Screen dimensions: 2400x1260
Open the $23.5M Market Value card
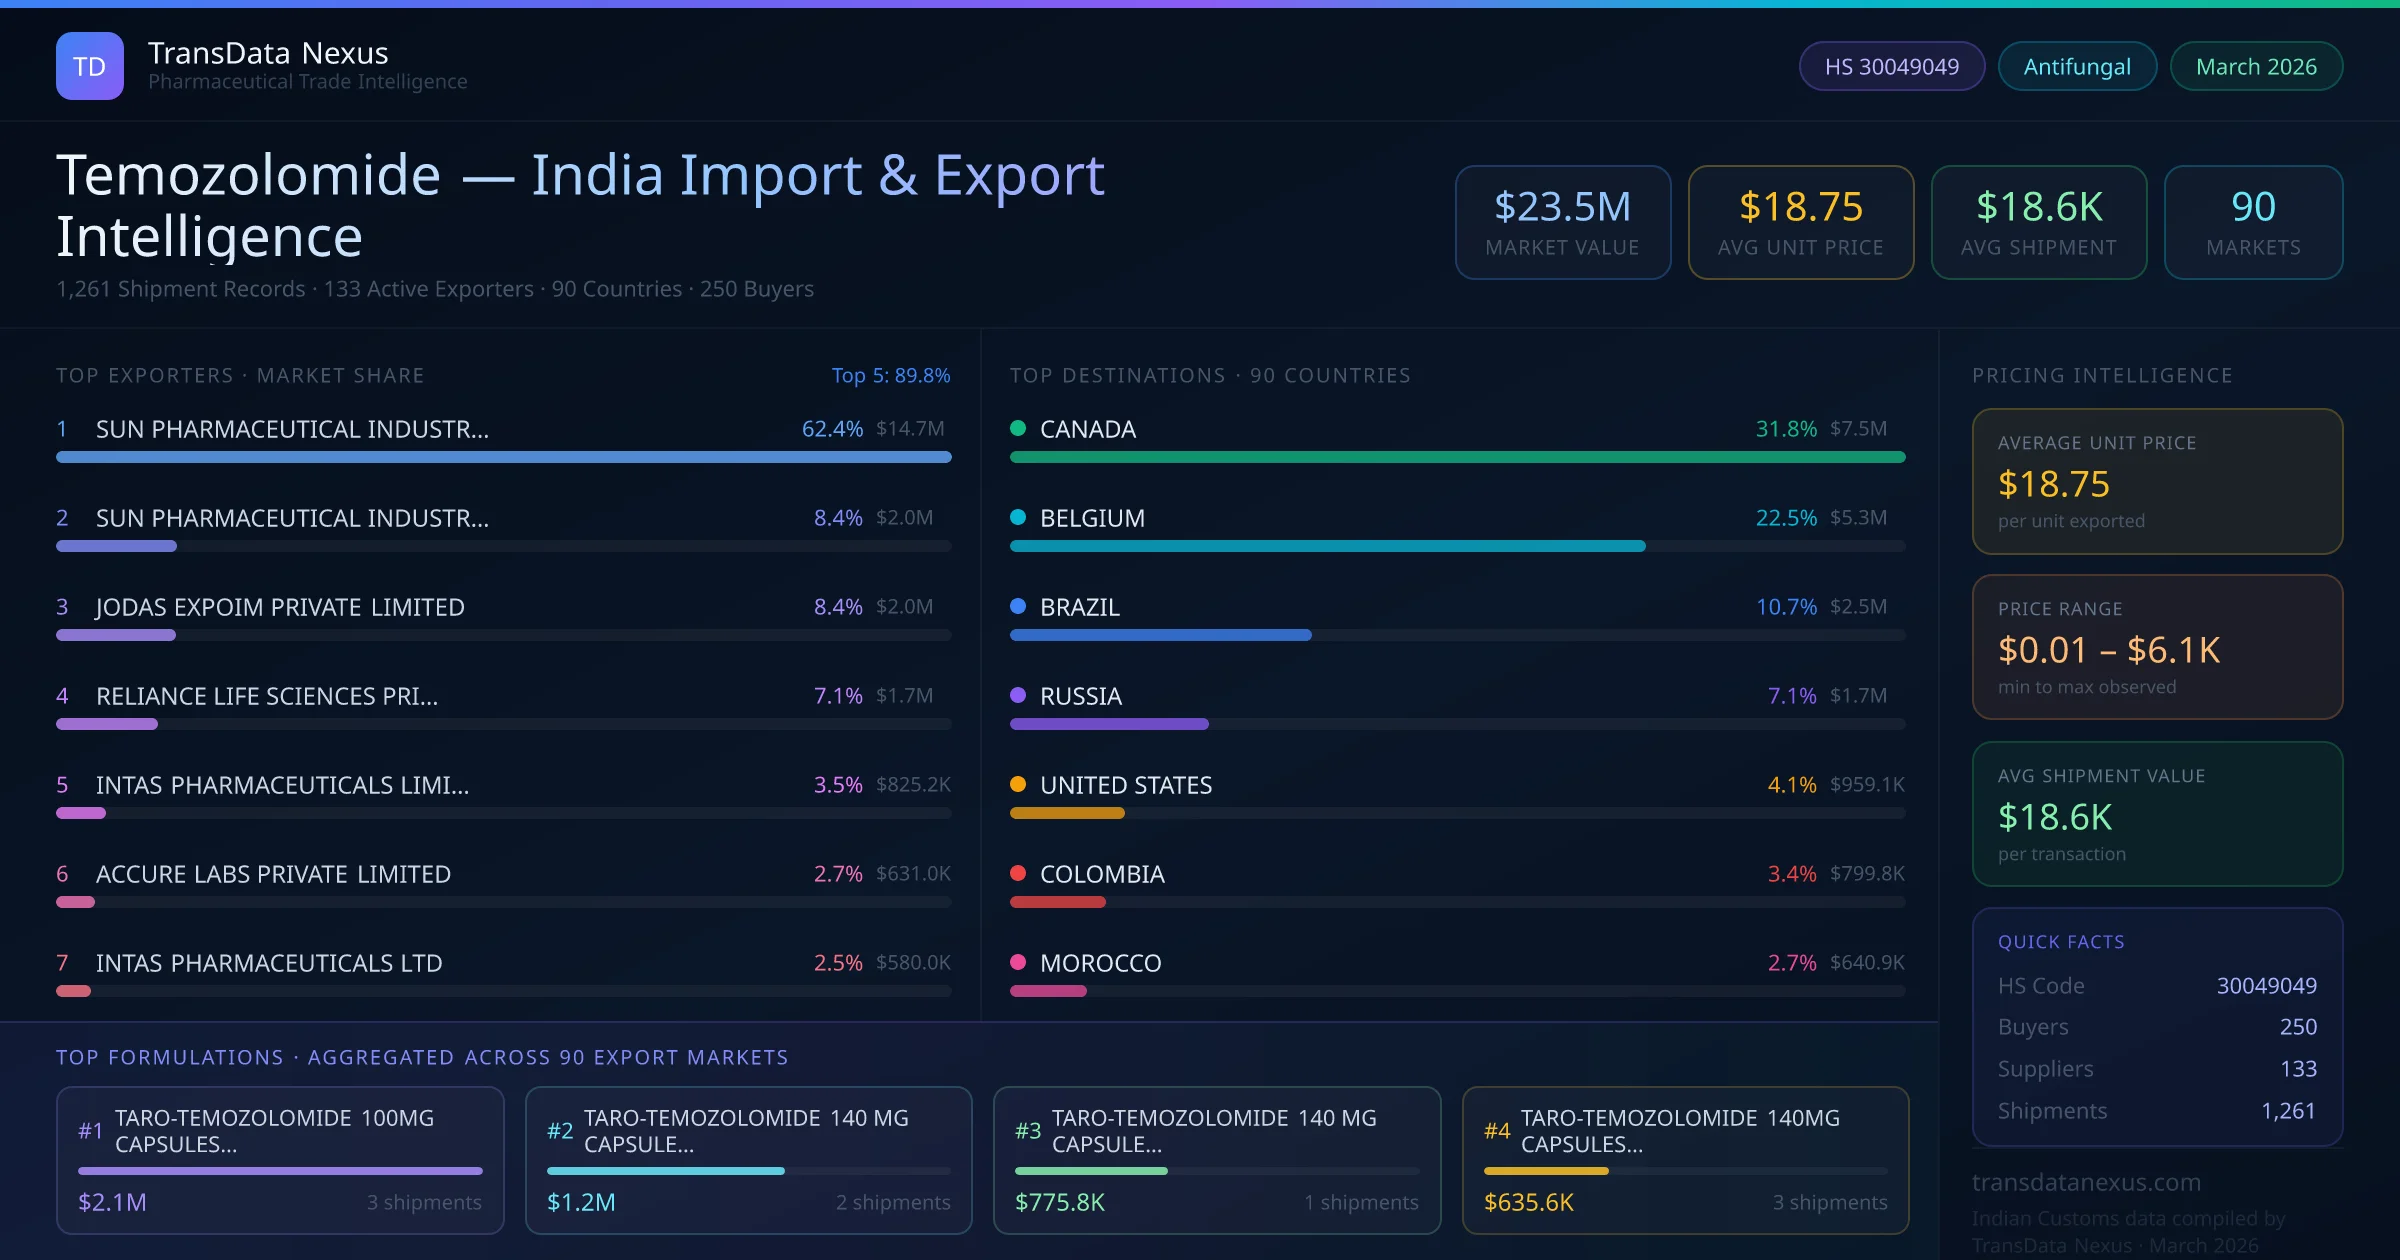[x=1562, y=222]
